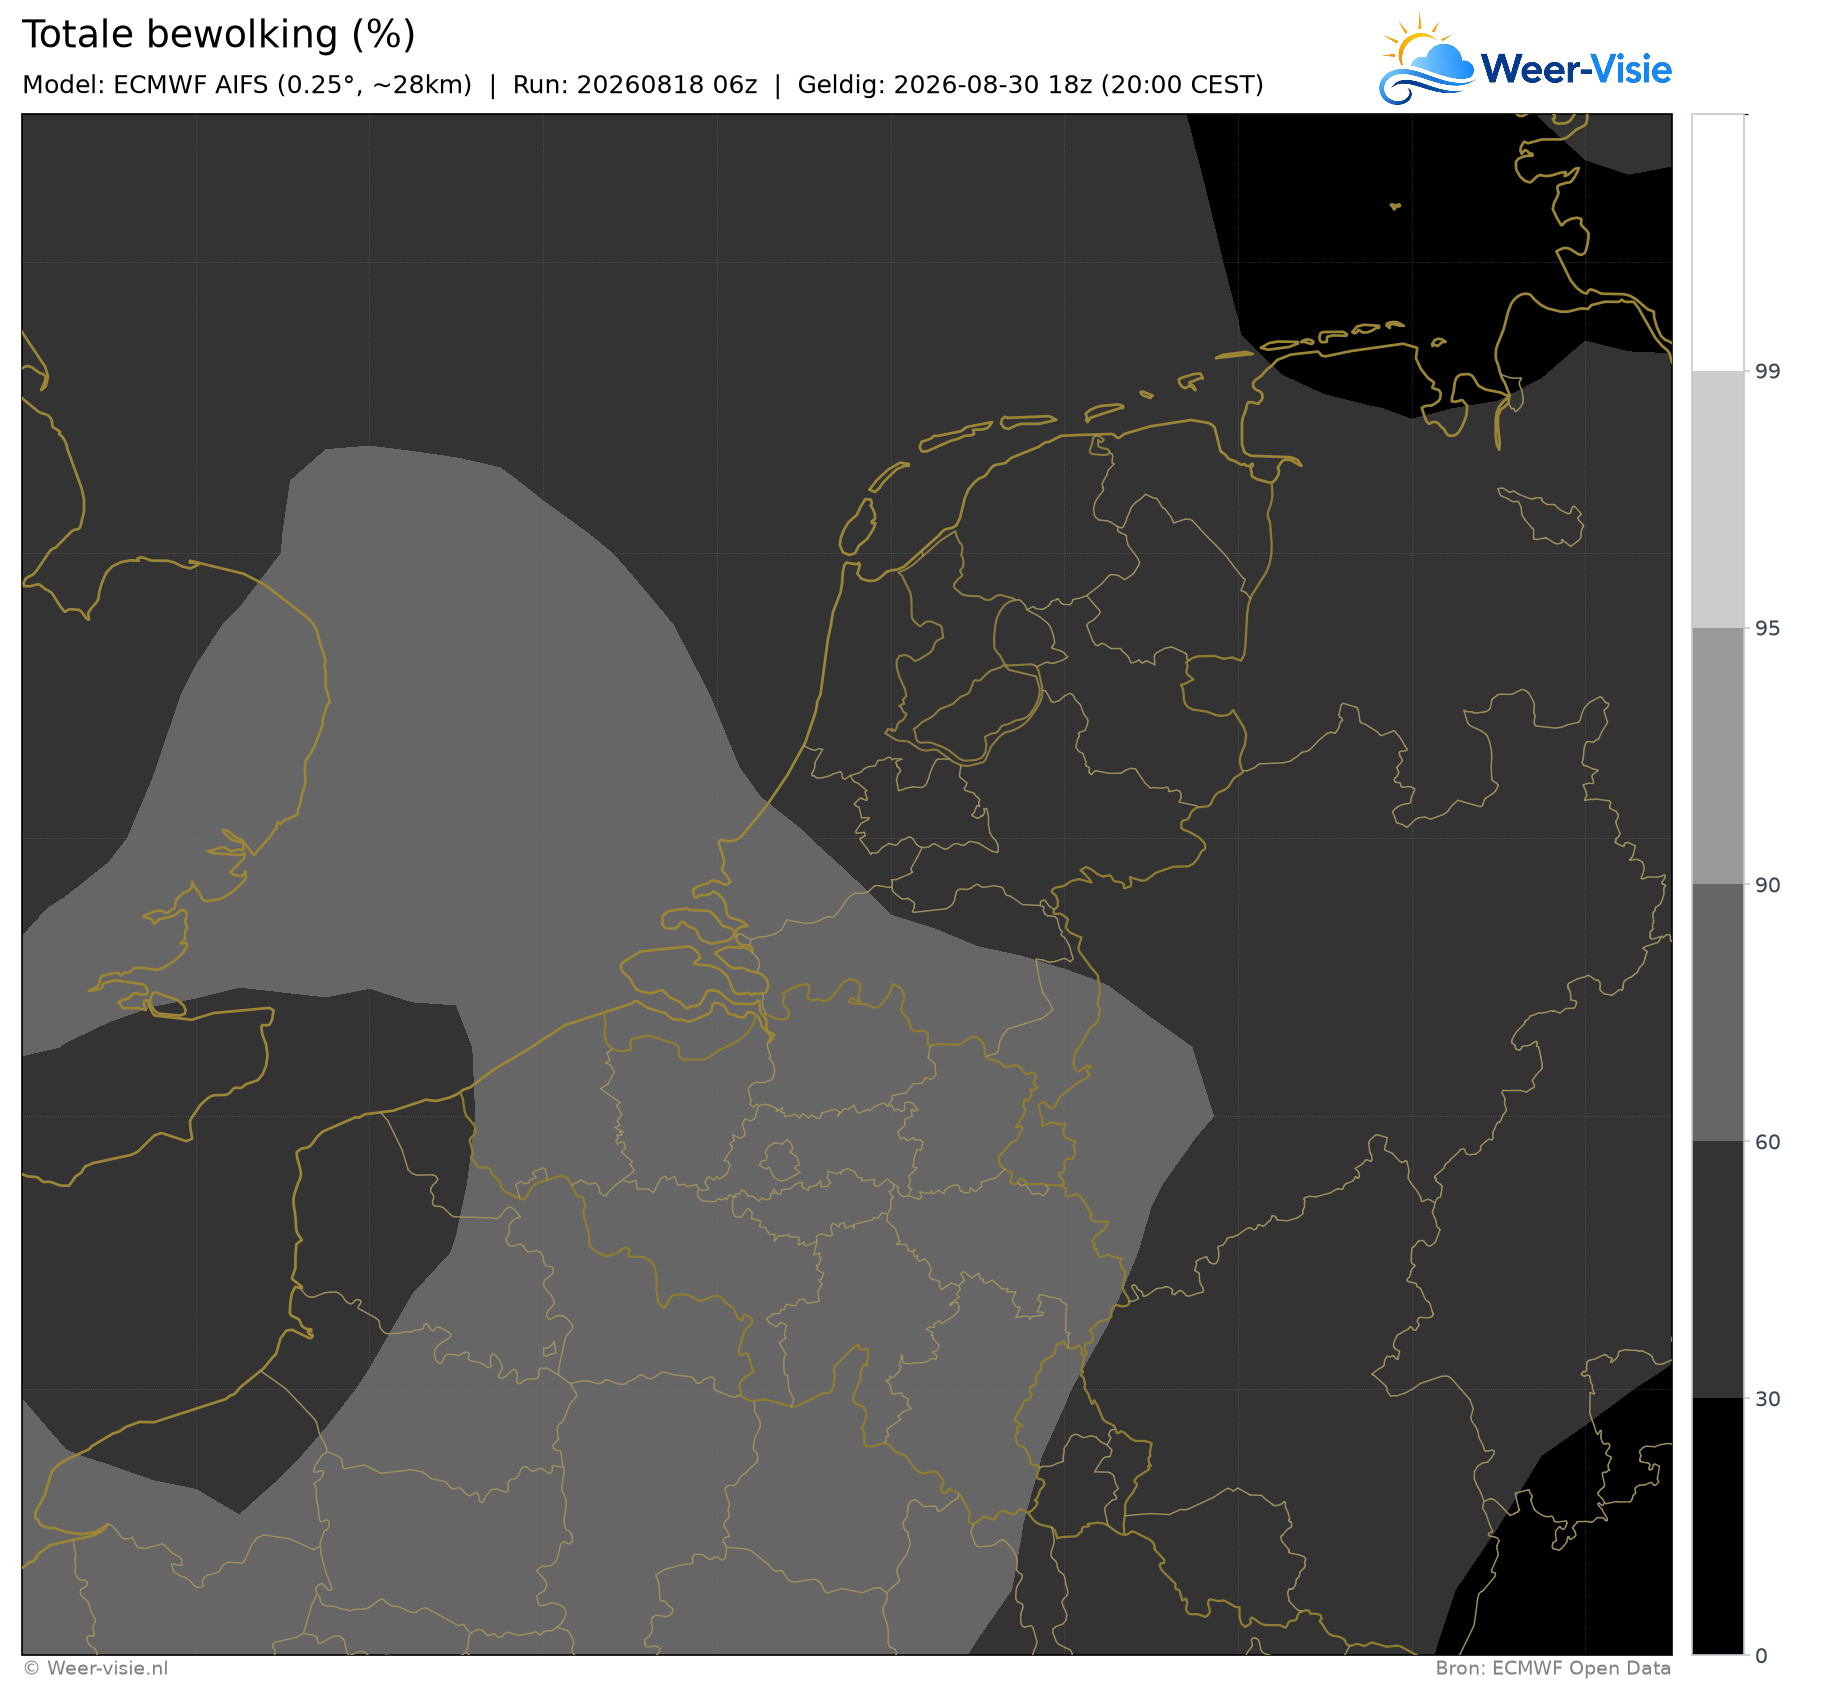The width and height of the screenshot is (1824, 1681).
Task: Click the Totale bewolking (%) title
Action: pyautogui.click(x=219, y=35)
